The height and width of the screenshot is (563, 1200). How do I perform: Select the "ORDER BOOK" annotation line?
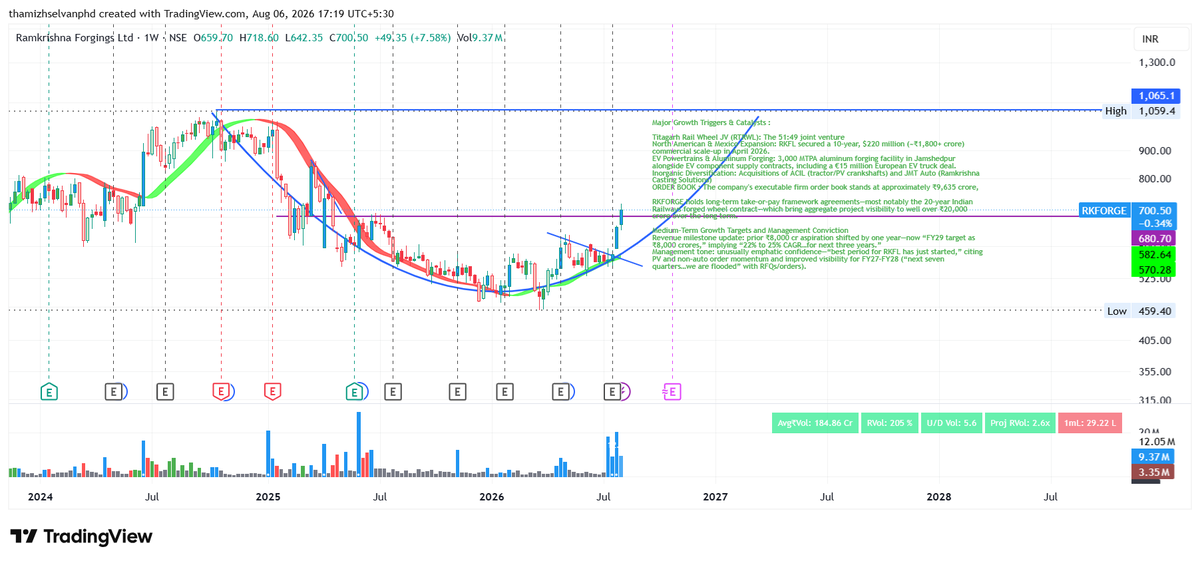815,187
